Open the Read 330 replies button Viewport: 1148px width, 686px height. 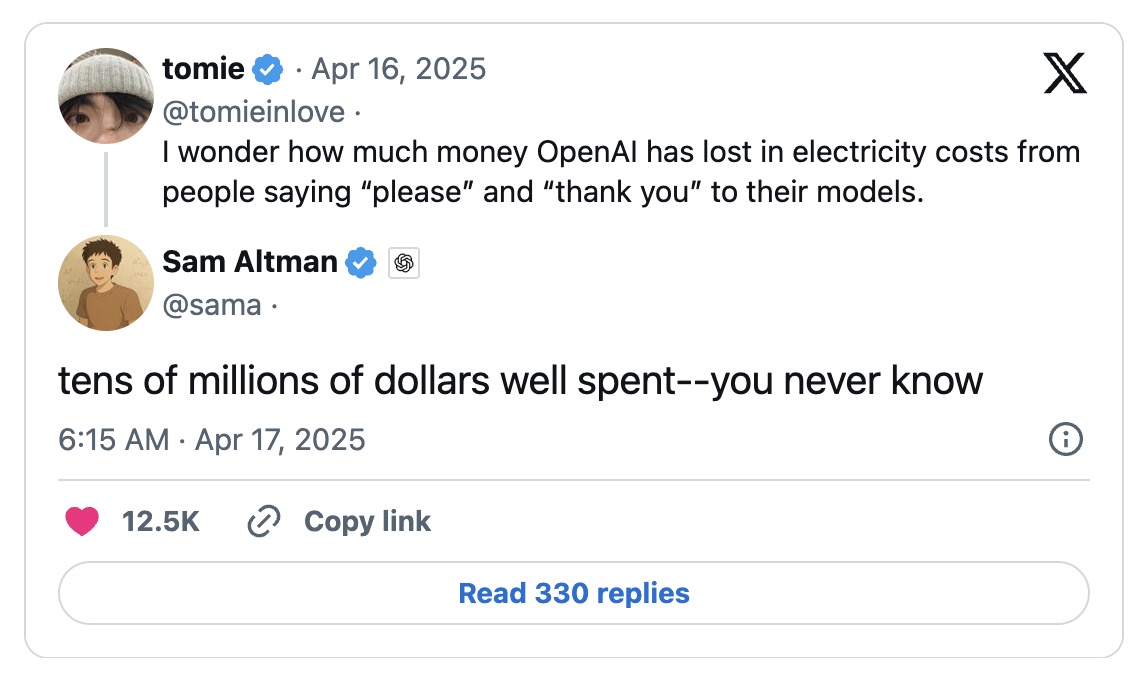573,593
